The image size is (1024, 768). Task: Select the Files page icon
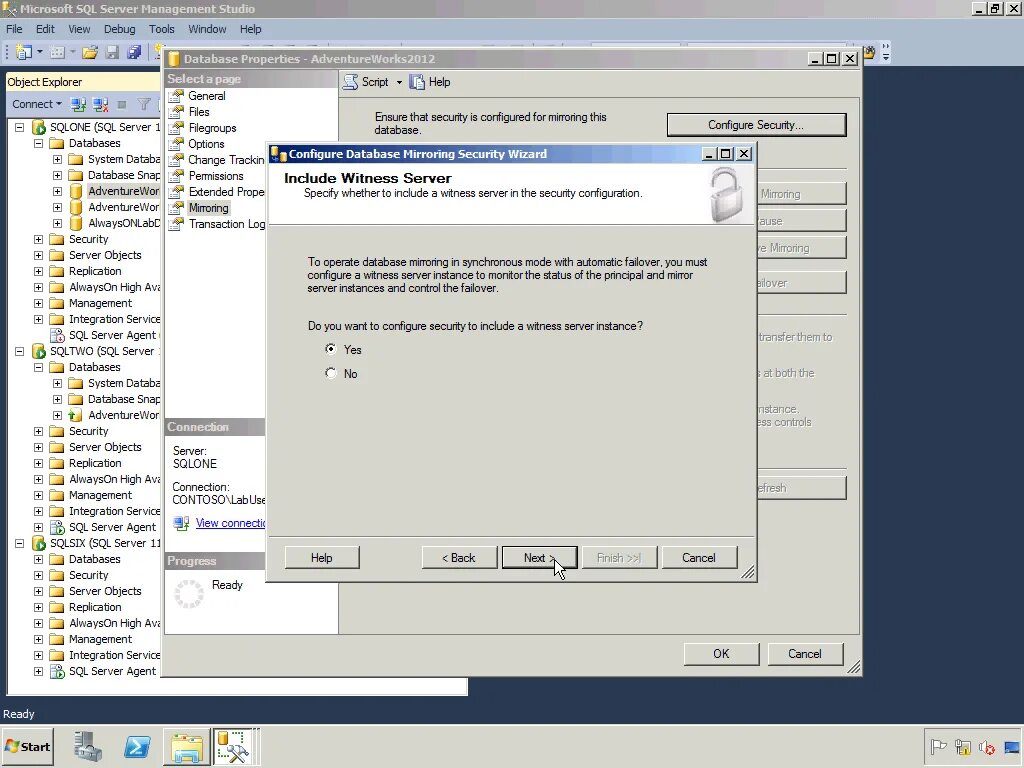pyautogui.click(x=176, y=112)
